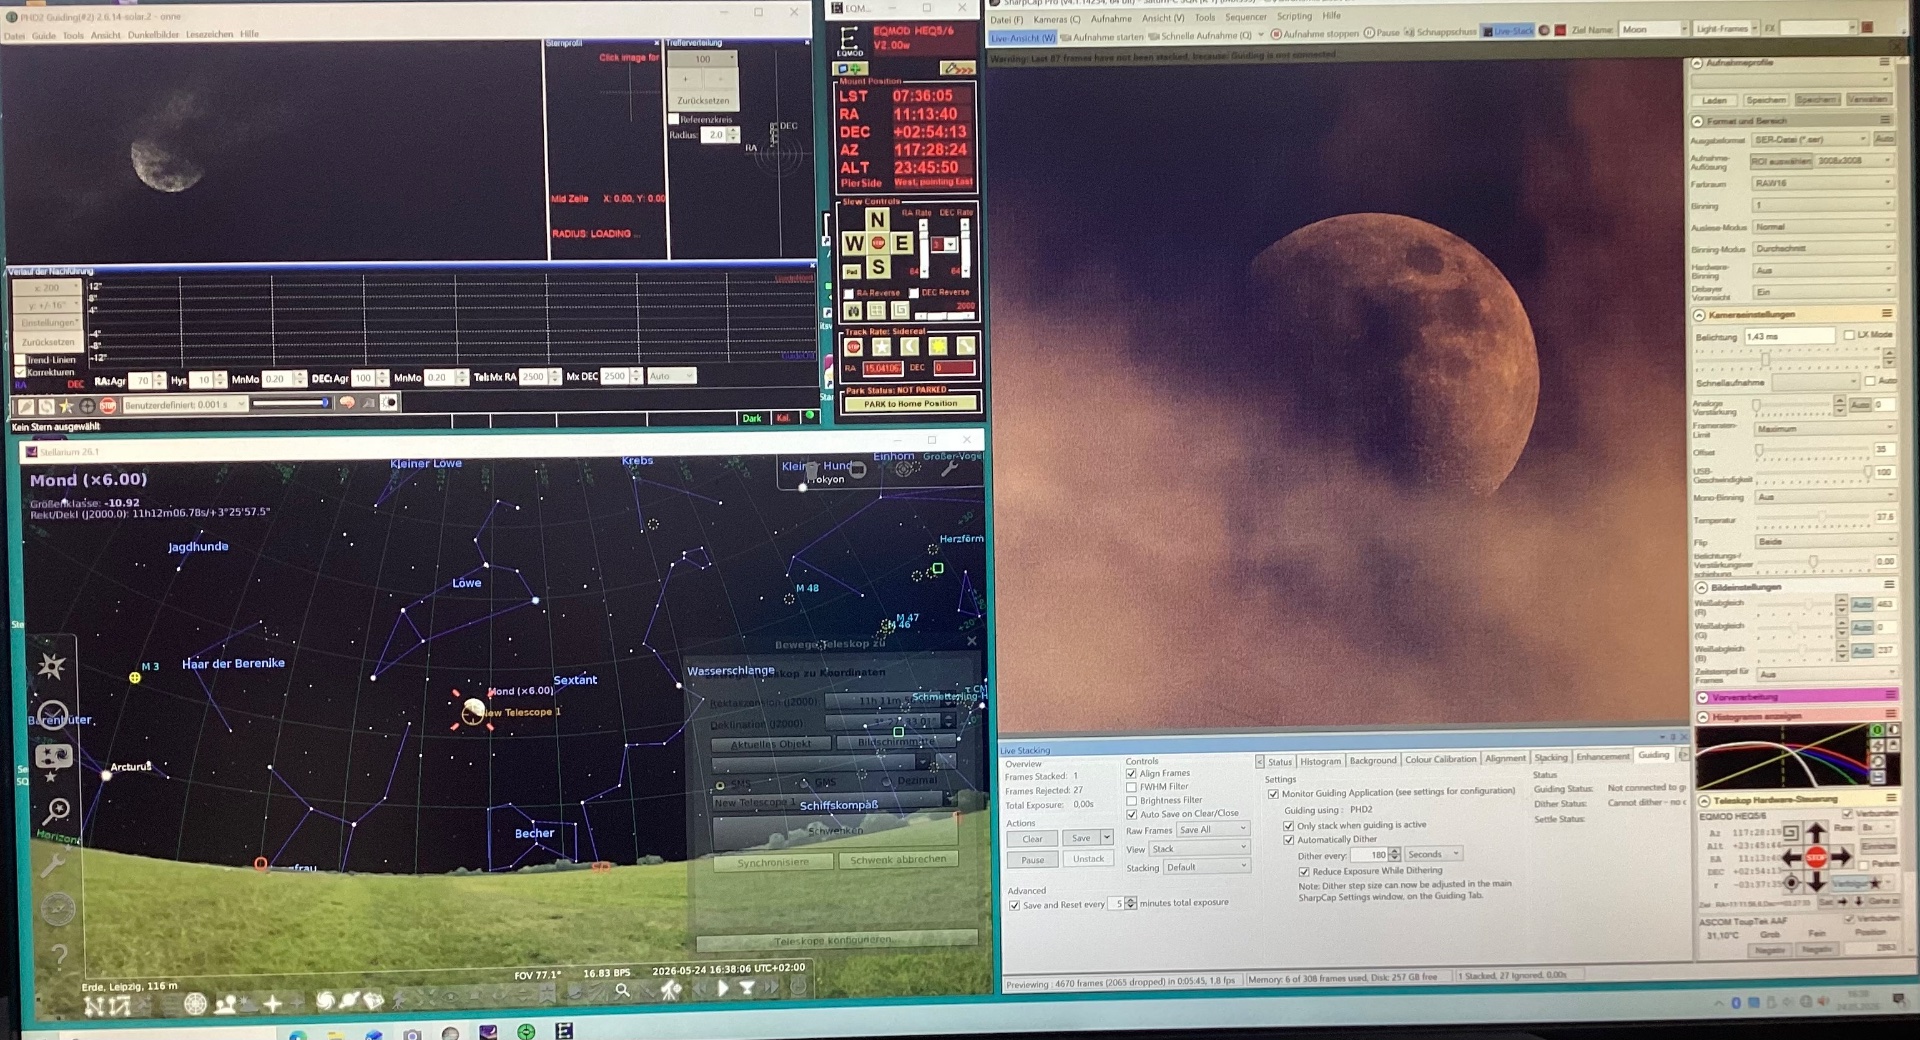This screenshot has height=1040, width=1920.
Task: Open SharpCap Kameras menu
Action: pyautogui.click(x=1056, y=19)
